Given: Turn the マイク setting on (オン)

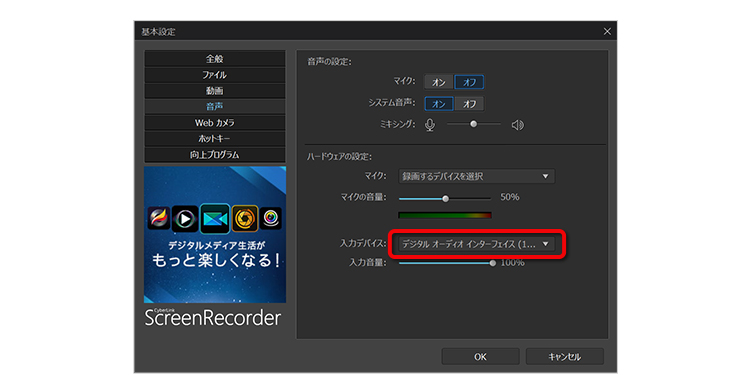Looking at the screenshot, I should tap(439, 82).
